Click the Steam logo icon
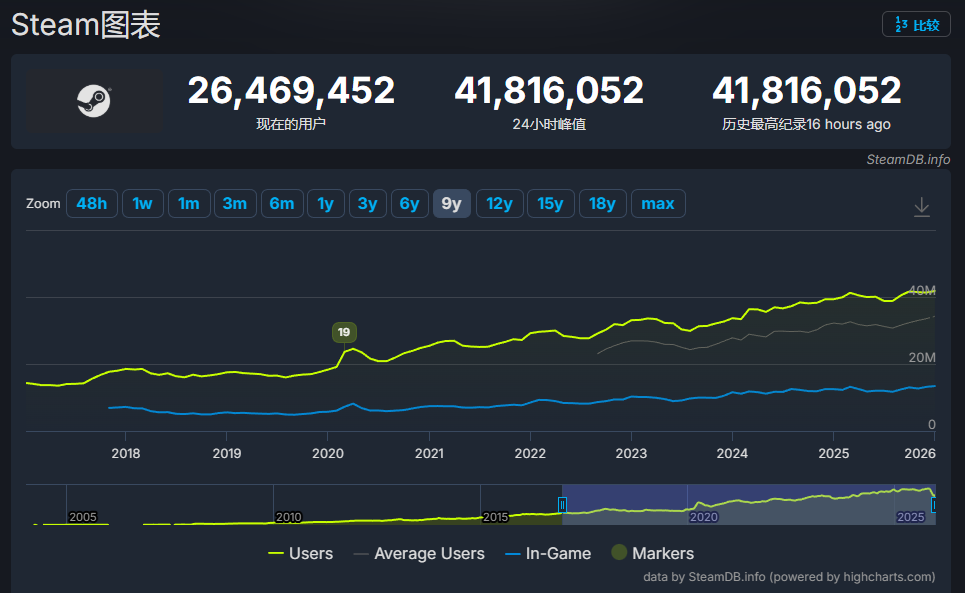The width and height of the screenshot is (965, 593). coord(94,101)
